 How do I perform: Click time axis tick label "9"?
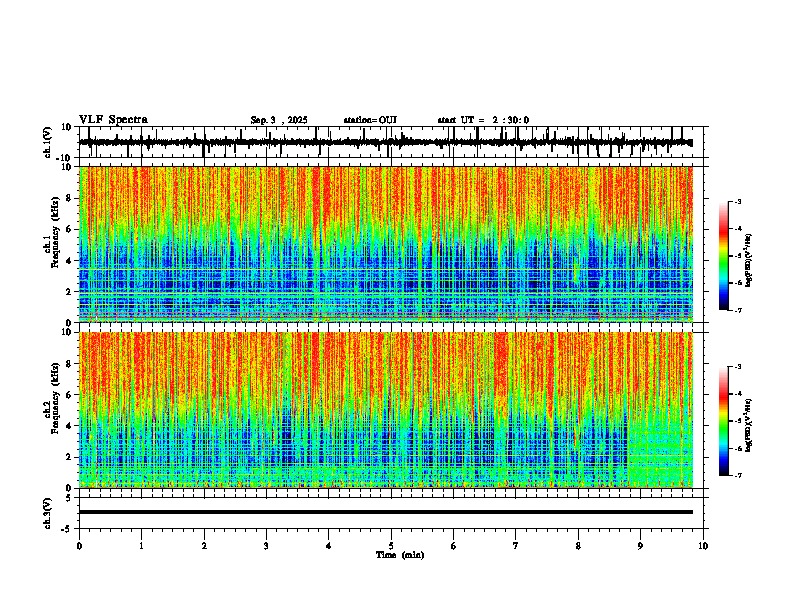(x=640, y=546)
